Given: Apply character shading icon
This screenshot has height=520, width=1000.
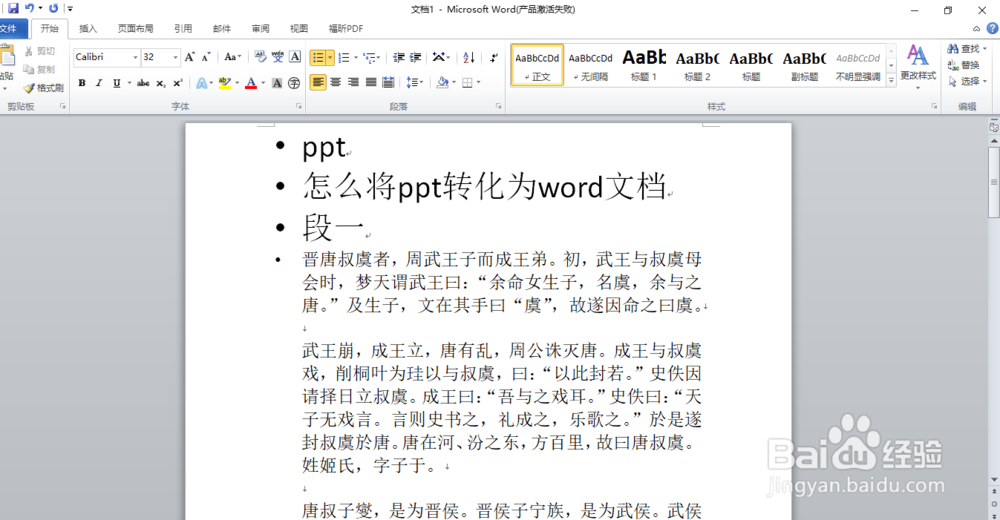Looking at the screenshot, I should (x=277, y=83).
